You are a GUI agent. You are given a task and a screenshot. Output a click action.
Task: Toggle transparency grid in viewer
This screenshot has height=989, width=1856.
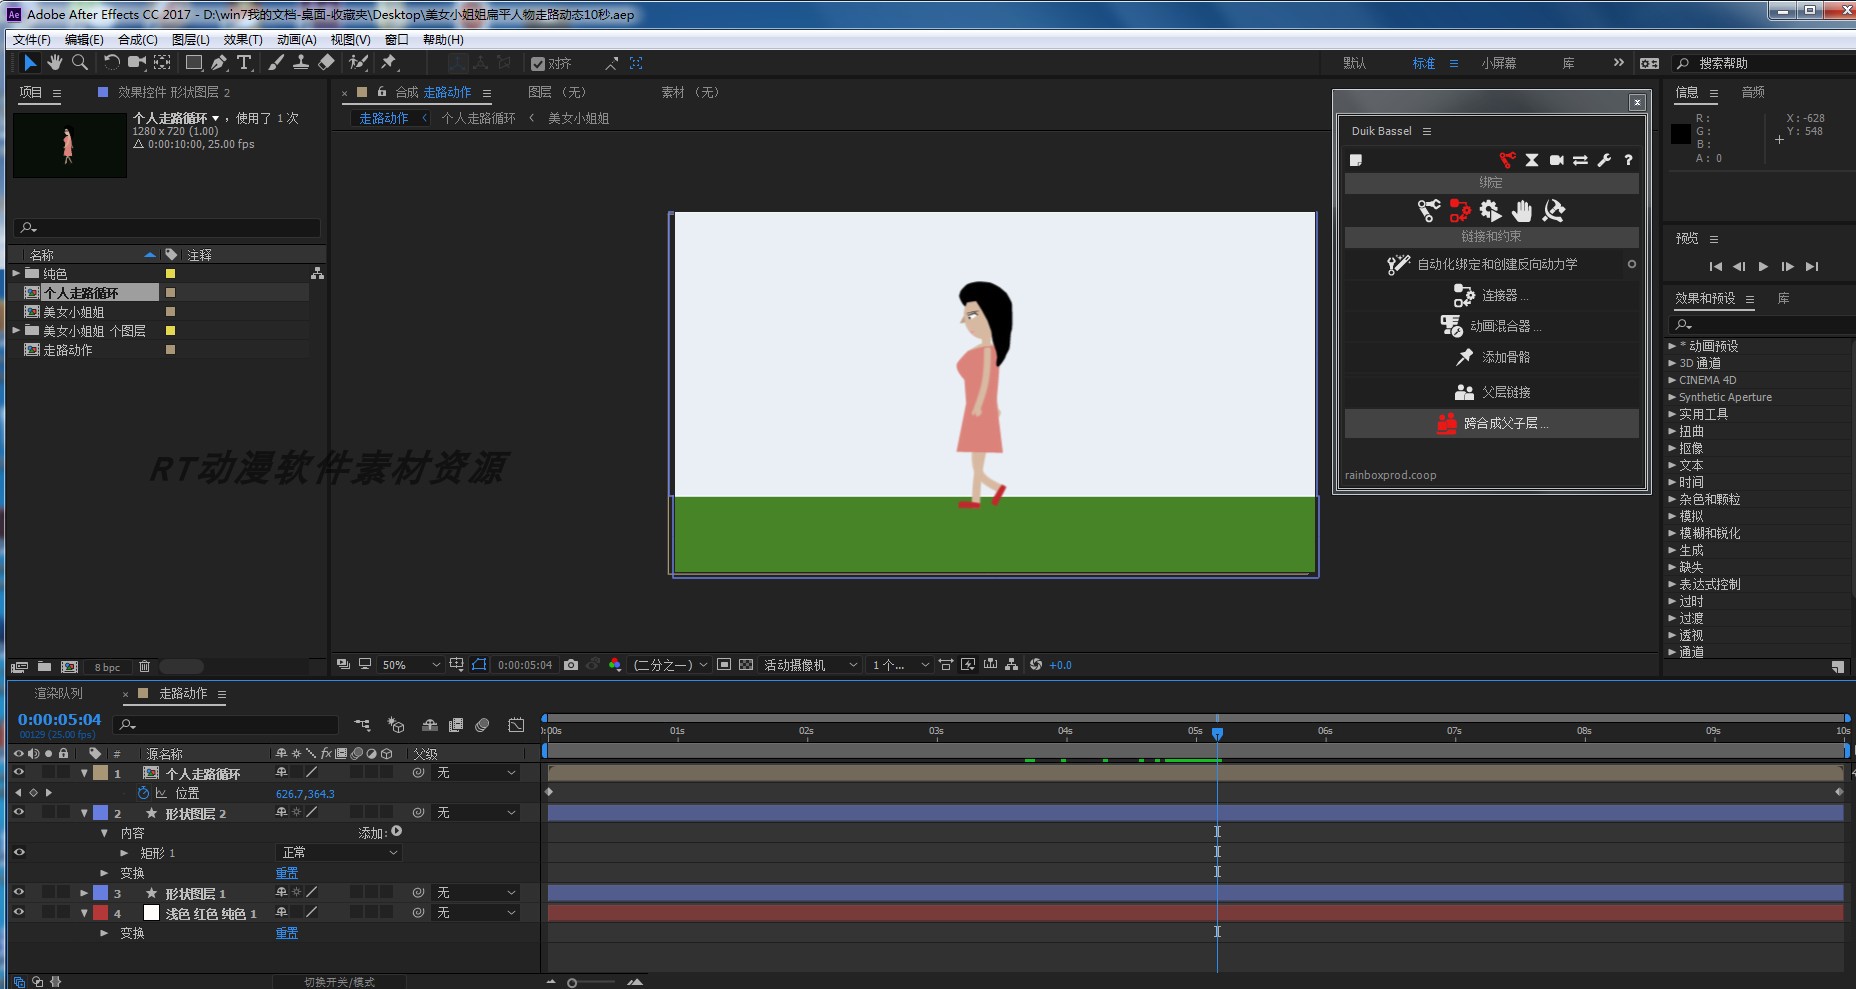(x=746, y=665)
